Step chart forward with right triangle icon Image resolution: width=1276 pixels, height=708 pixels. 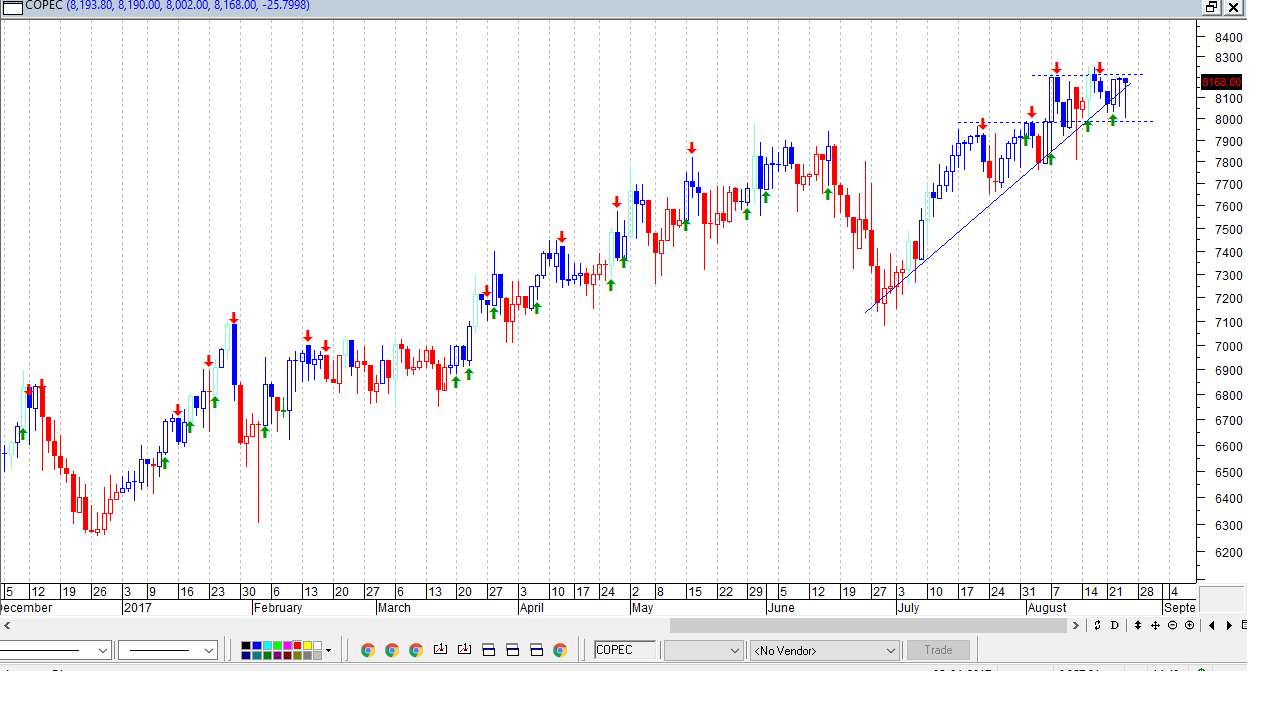click(x=1229, y=626)
